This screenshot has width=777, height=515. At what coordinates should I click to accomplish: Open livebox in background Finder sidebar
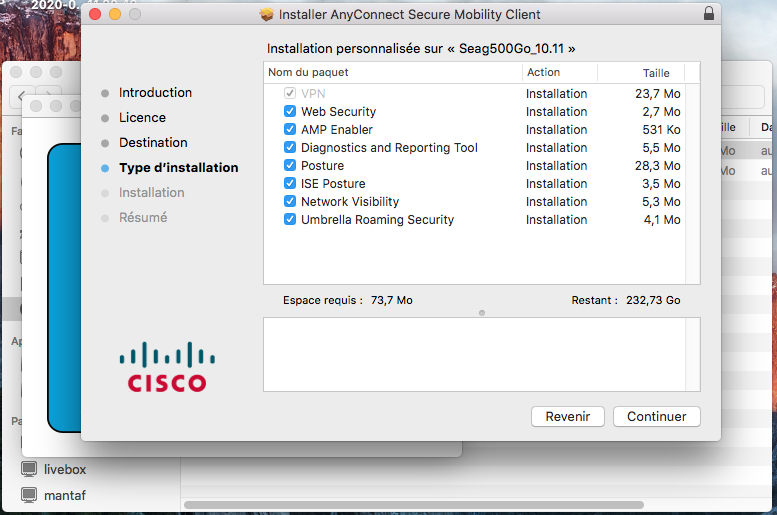pos(64,469)
